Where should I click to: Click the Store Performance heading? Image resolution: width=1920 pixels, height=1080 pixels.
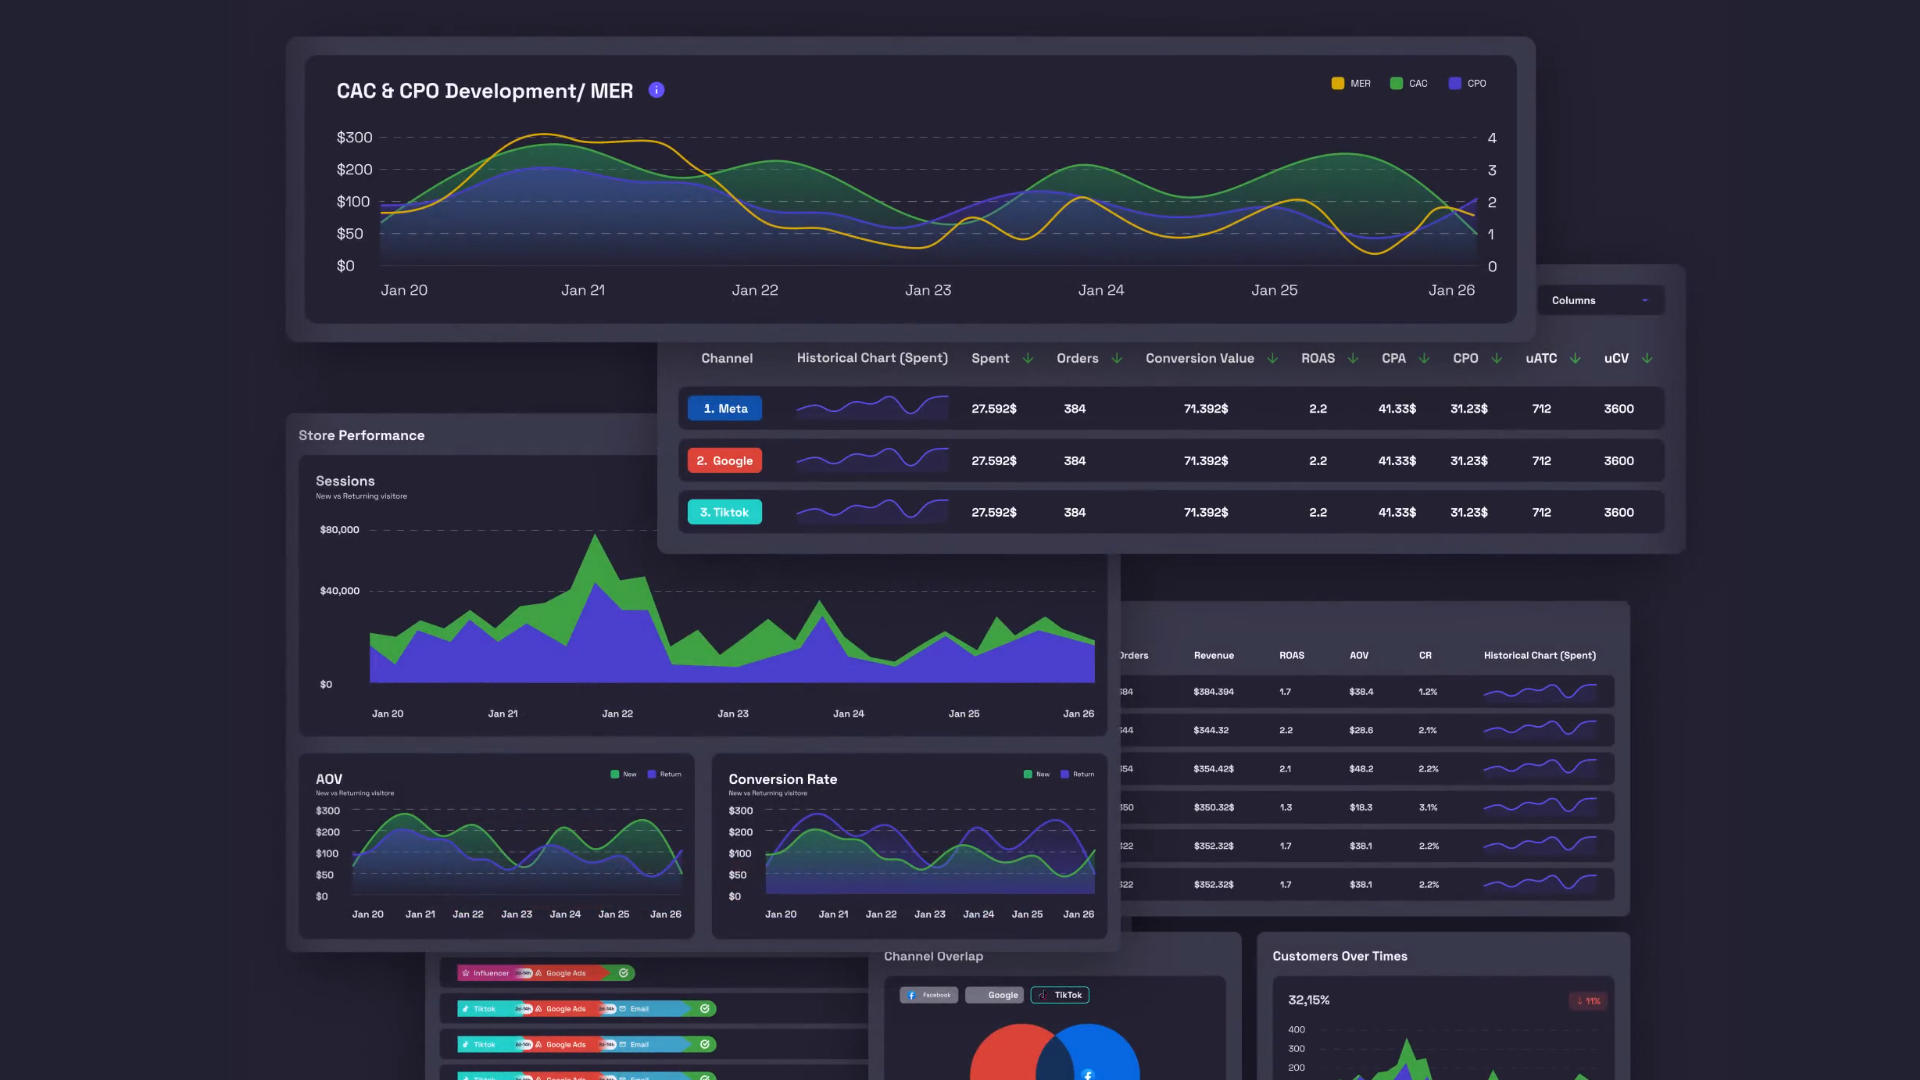click(x=361, y=435)
